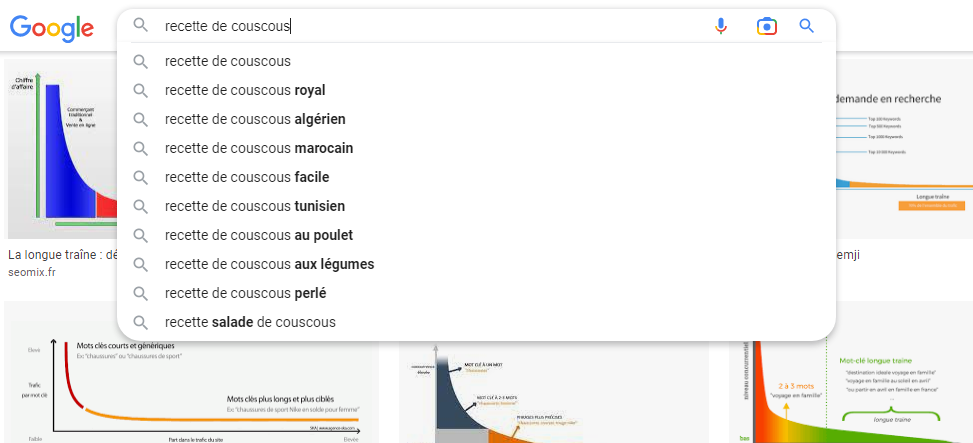Open thumbnail with Mots clés courts et génériques

[x=191, y=372]
